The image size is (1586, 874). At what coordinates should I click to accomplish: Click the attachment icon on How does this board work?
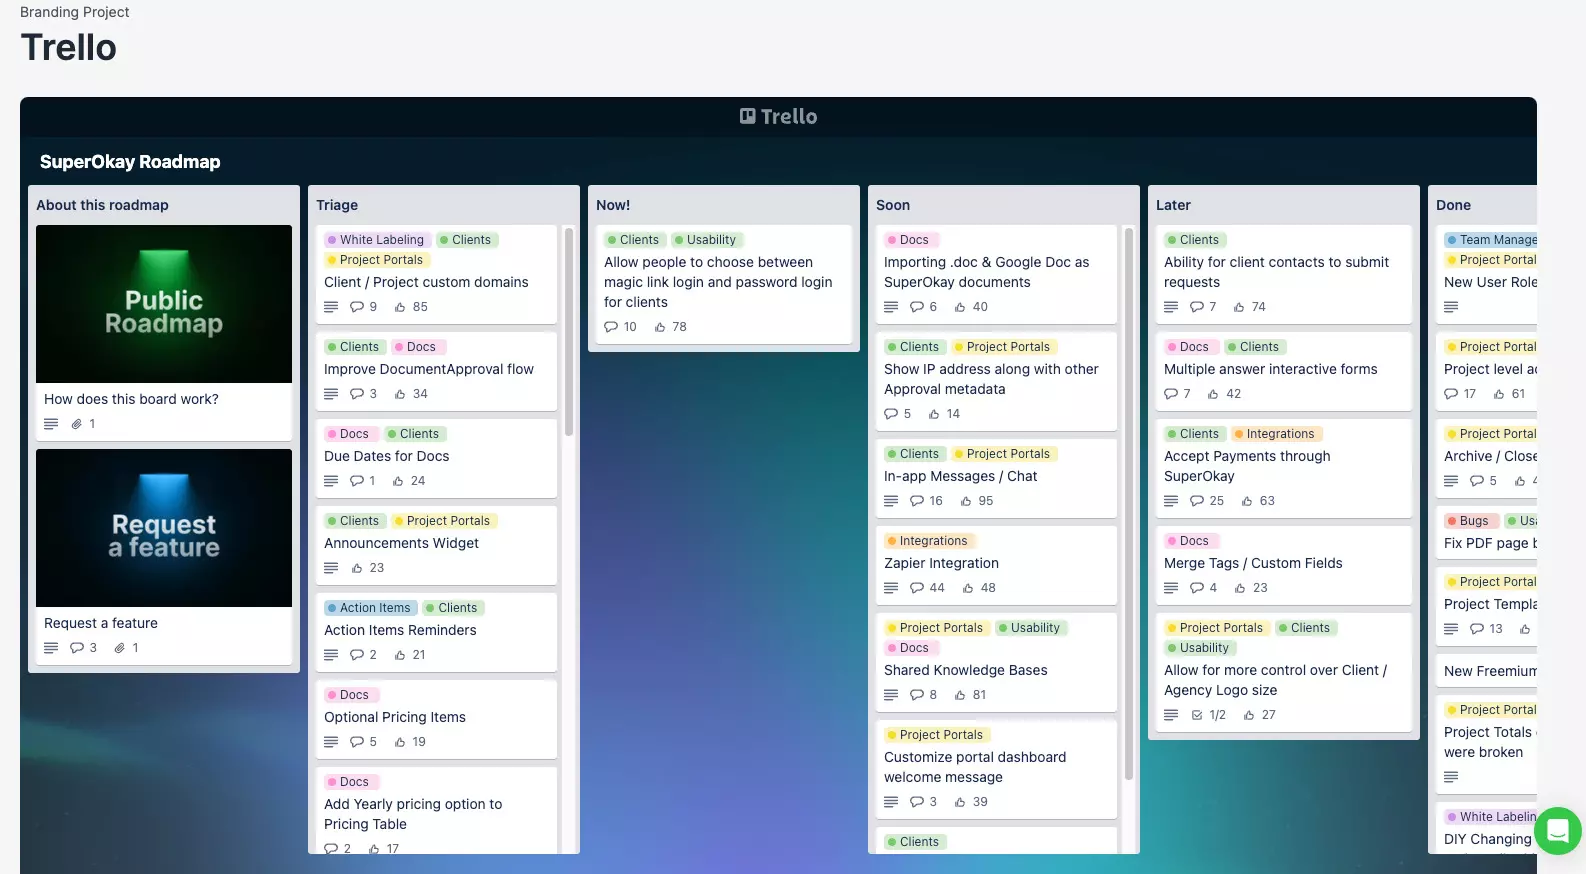[x=76, y=424]
